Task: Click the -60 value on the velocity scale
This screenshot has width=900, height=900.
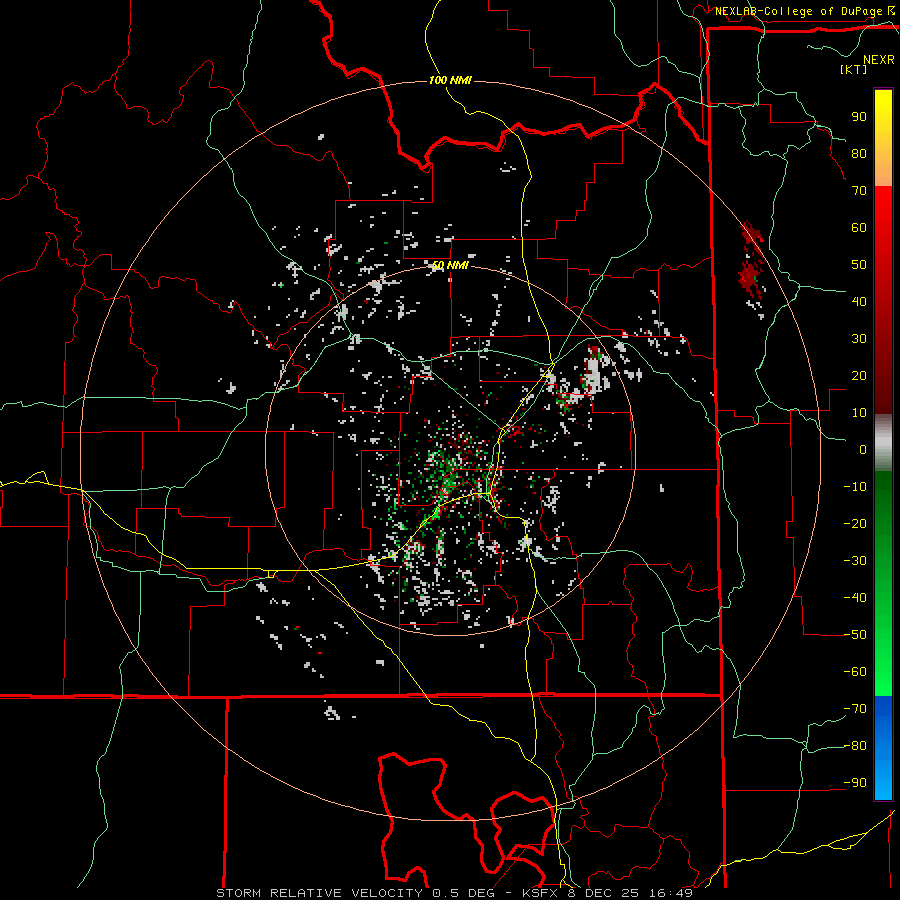Action: (x=855, y=672)
